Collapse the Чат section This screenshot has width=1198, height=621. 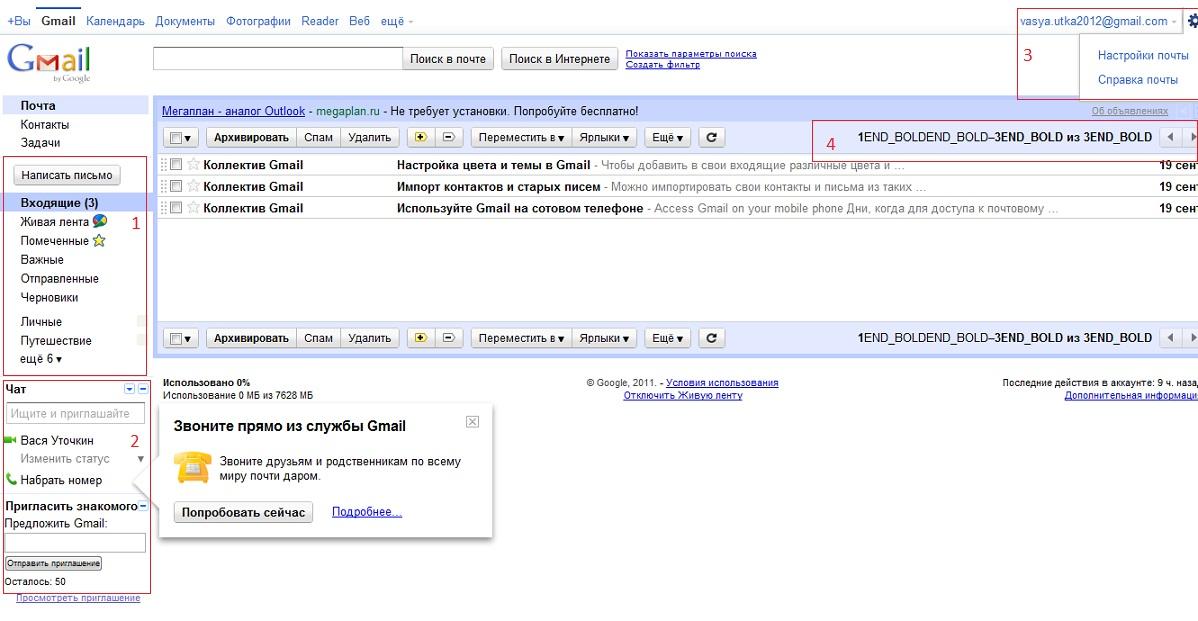pos(143,389)
